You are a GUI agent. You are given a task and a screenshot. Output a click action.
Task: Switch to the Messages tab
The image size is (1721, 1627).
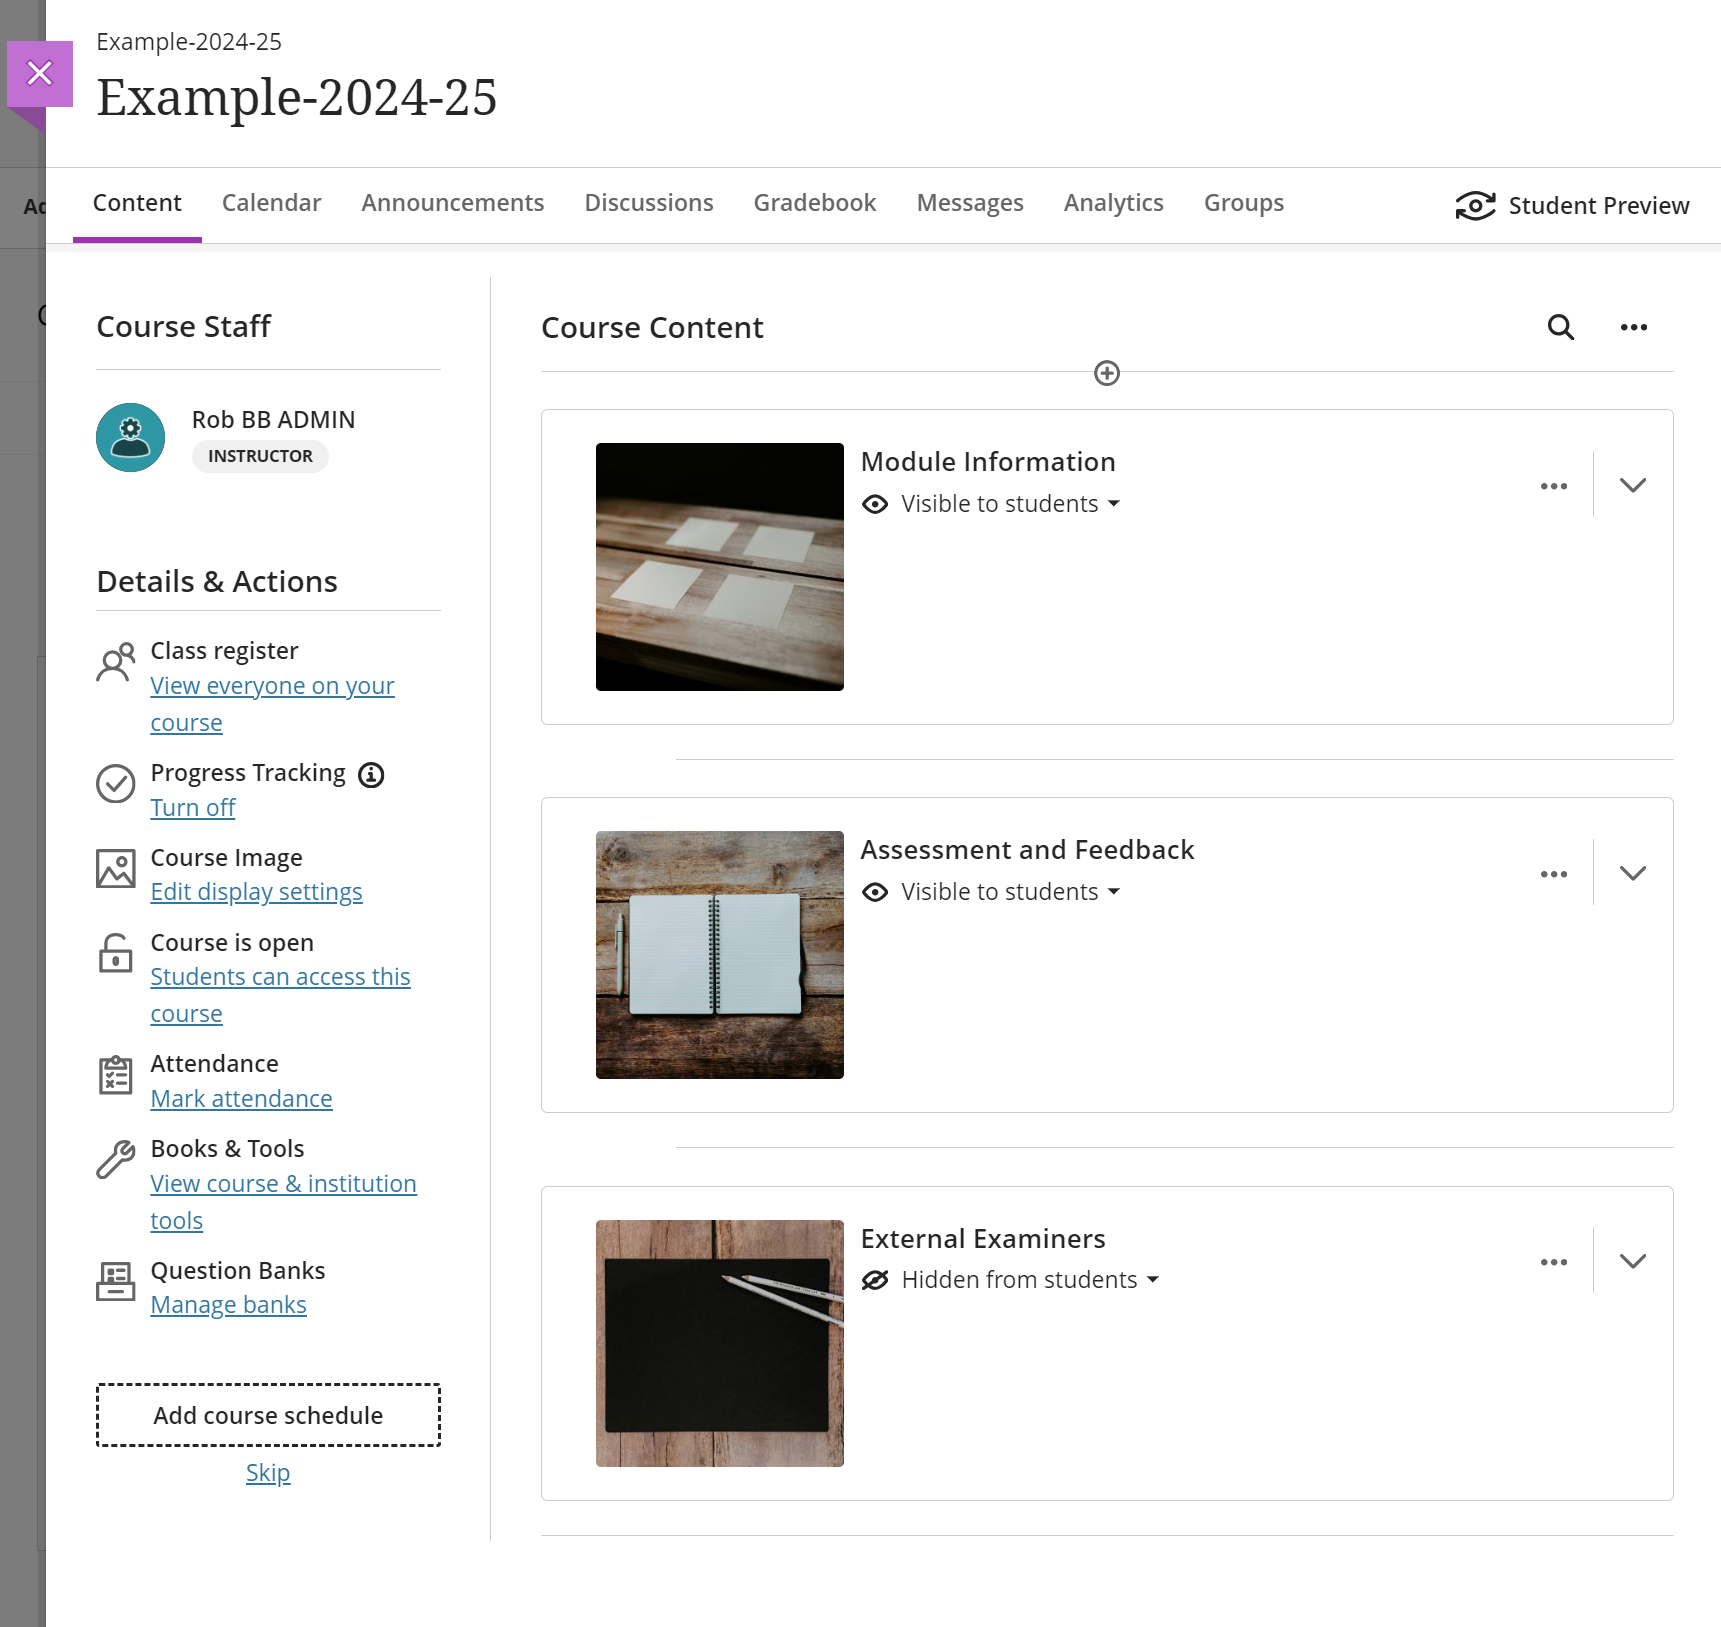(x=970, y=203)
